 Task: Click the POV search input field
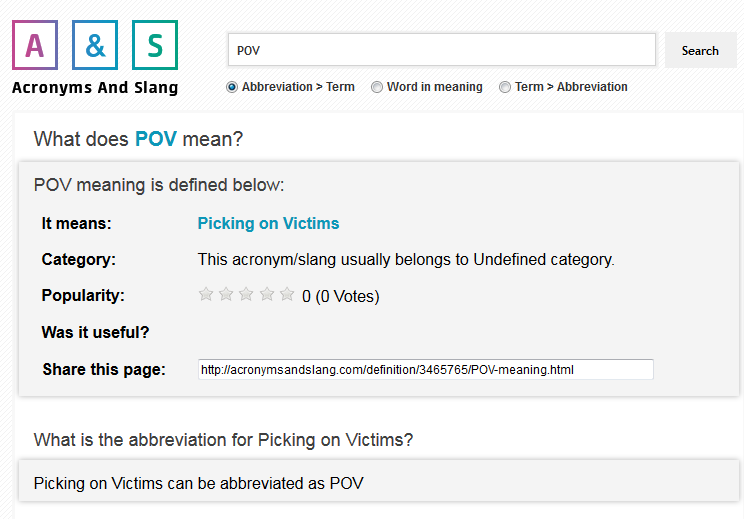pos(442,50)
